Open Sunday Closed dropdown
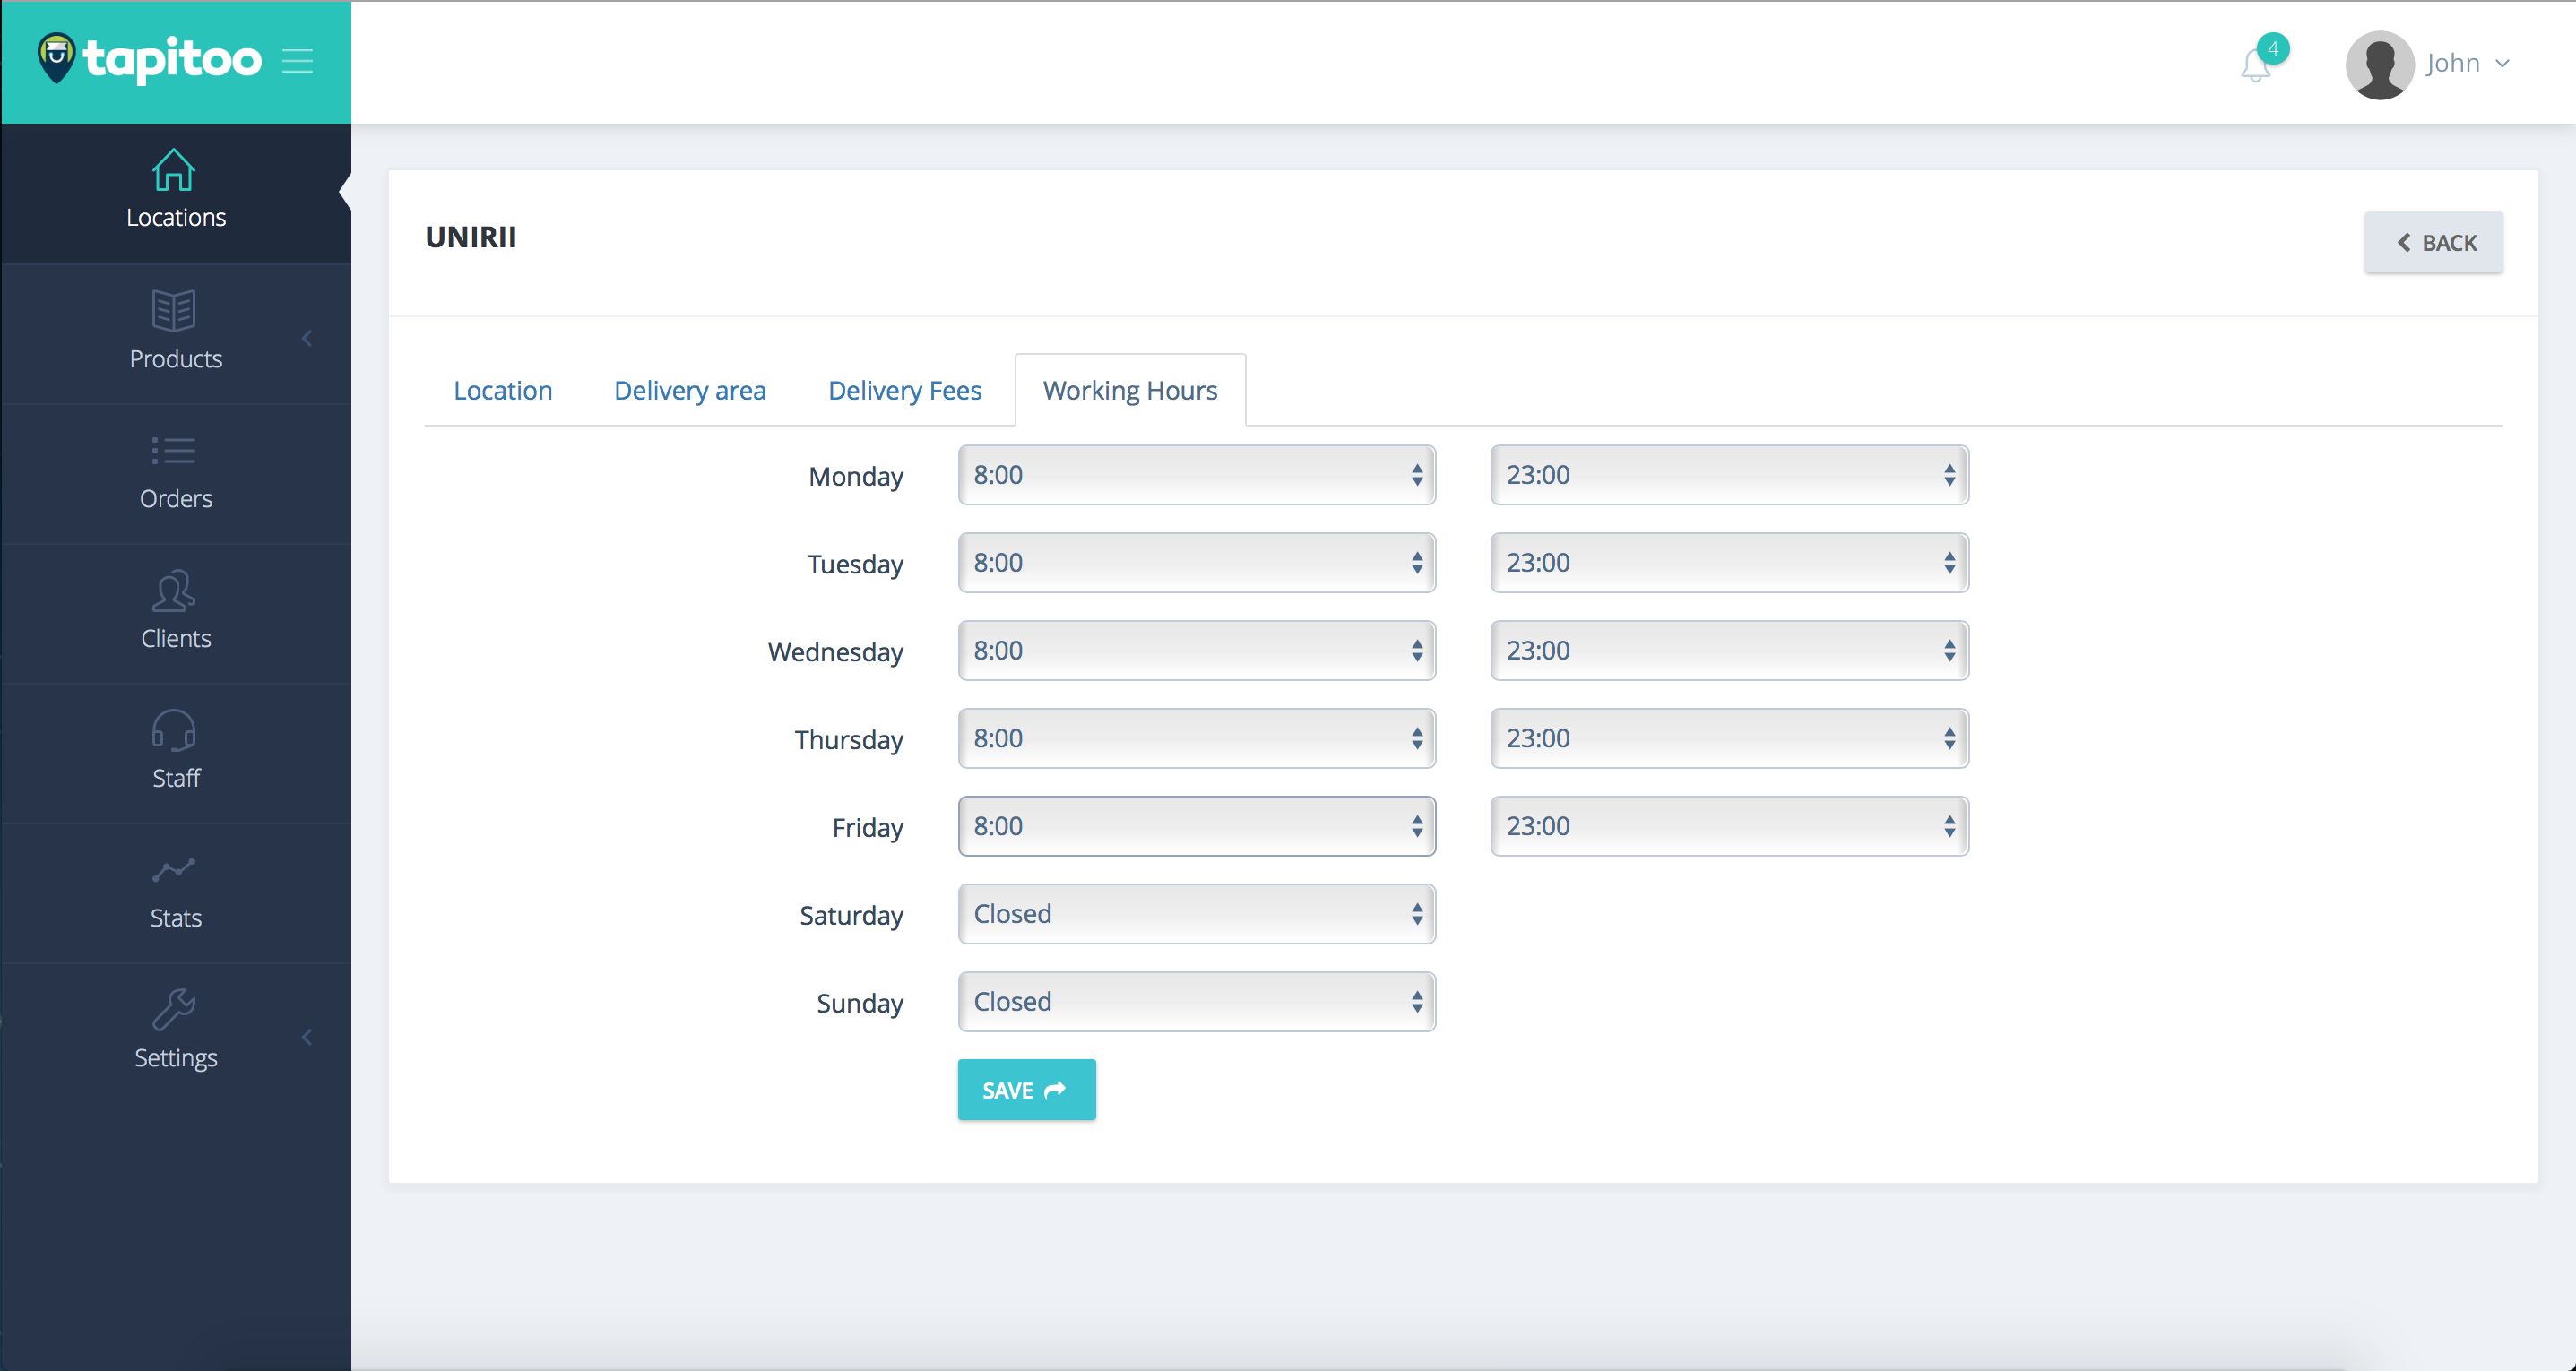This screenshot has height=1371, width=2576. pyautogui.click(x=1196, y=1002)
